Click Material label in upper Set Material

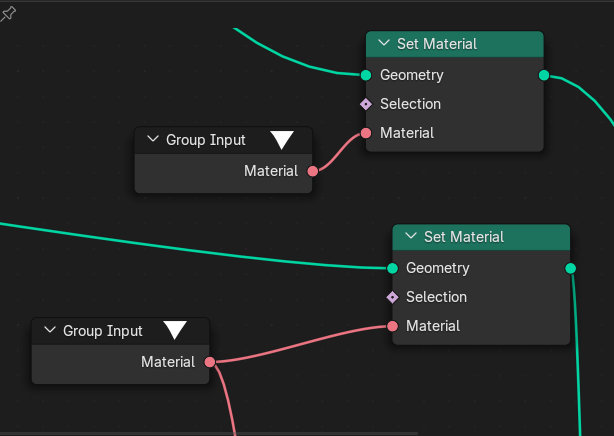pos(407,133)
